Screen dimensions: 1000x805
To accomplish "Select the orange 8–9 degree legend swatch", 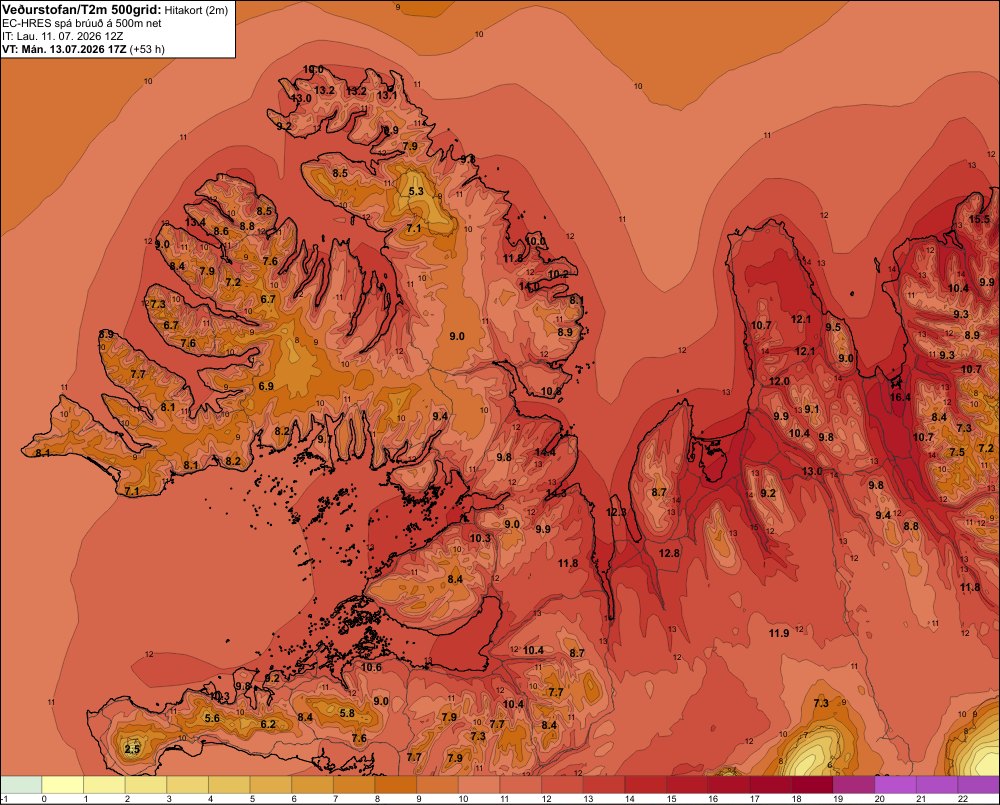I will [x=396, y=785].
